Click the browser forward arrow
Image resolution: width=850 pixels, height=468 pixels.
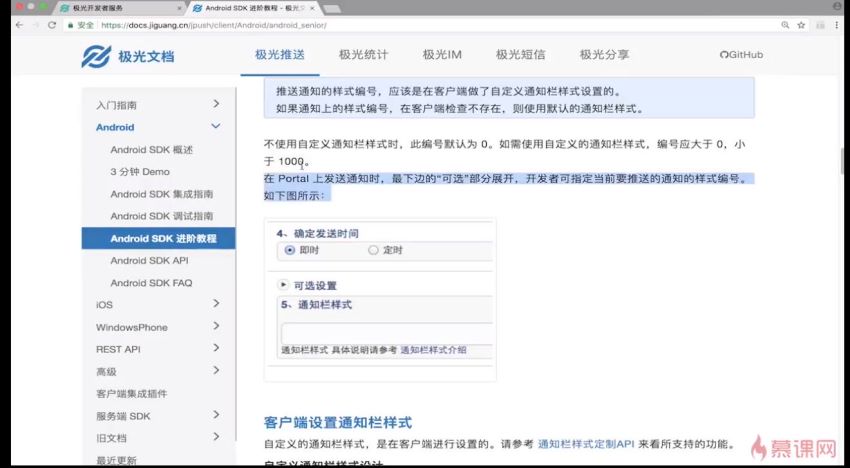34,24
